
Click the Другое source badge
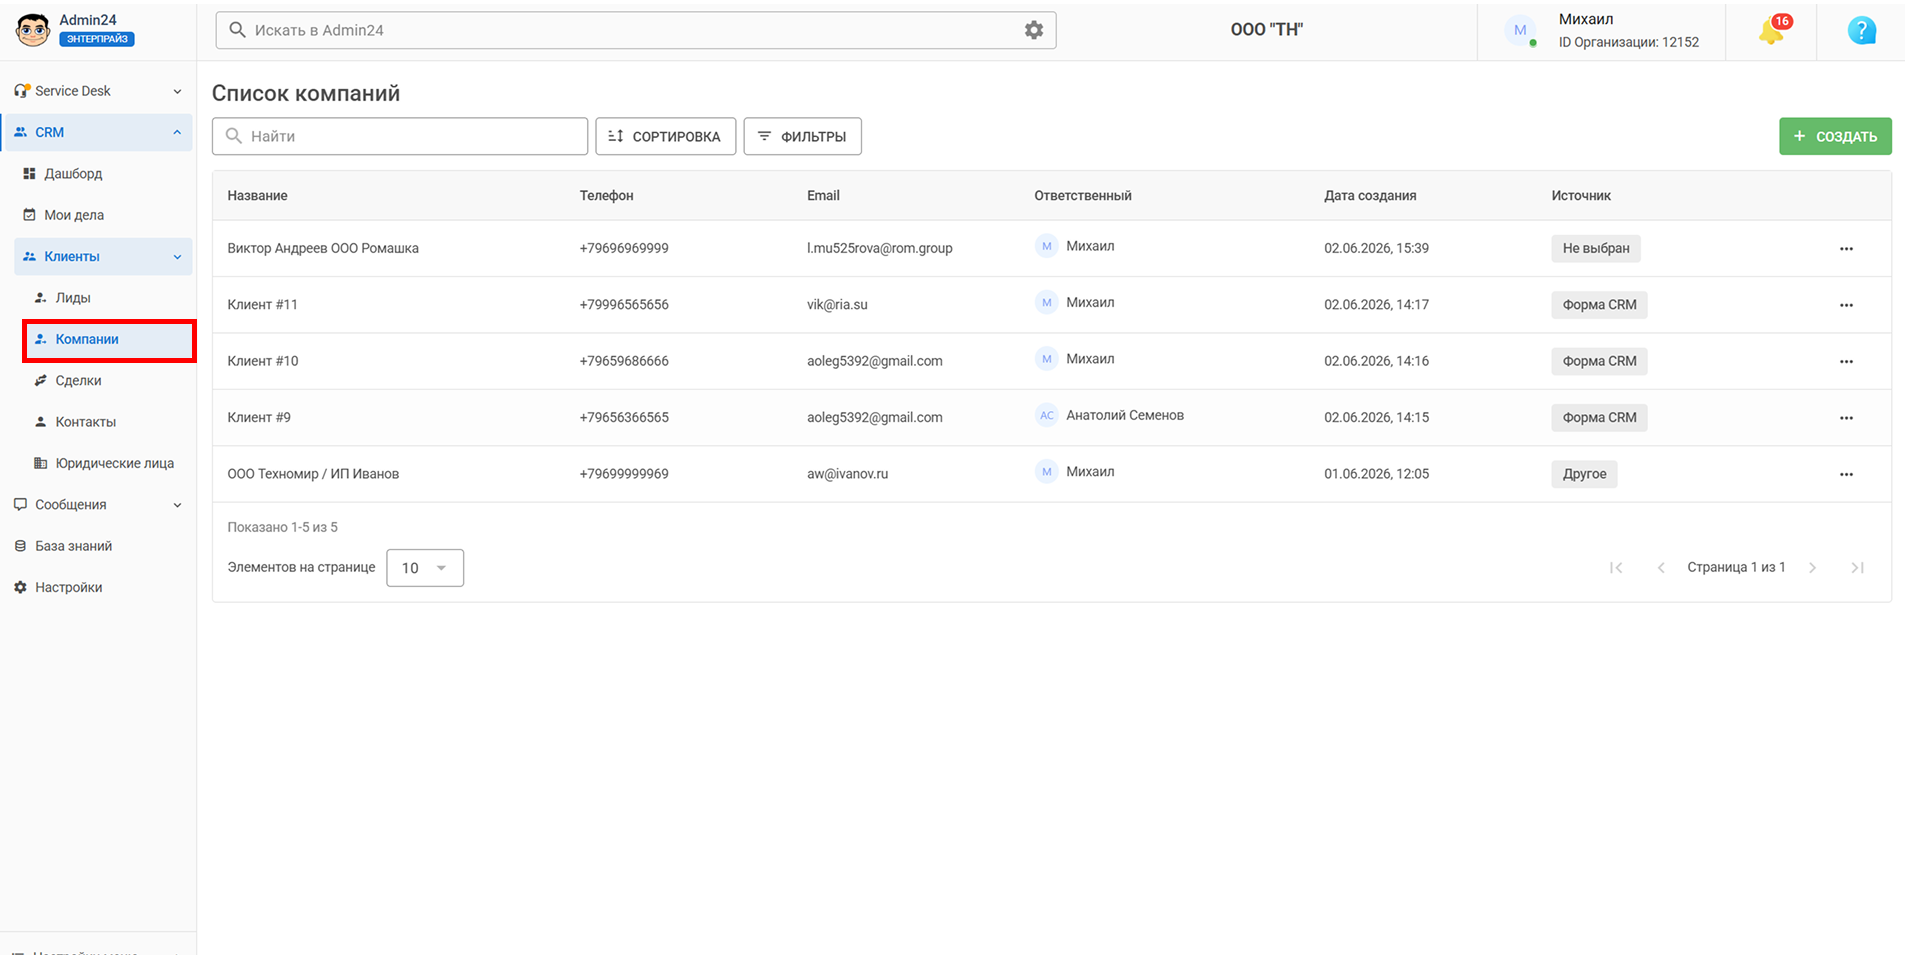[1584, 474]
